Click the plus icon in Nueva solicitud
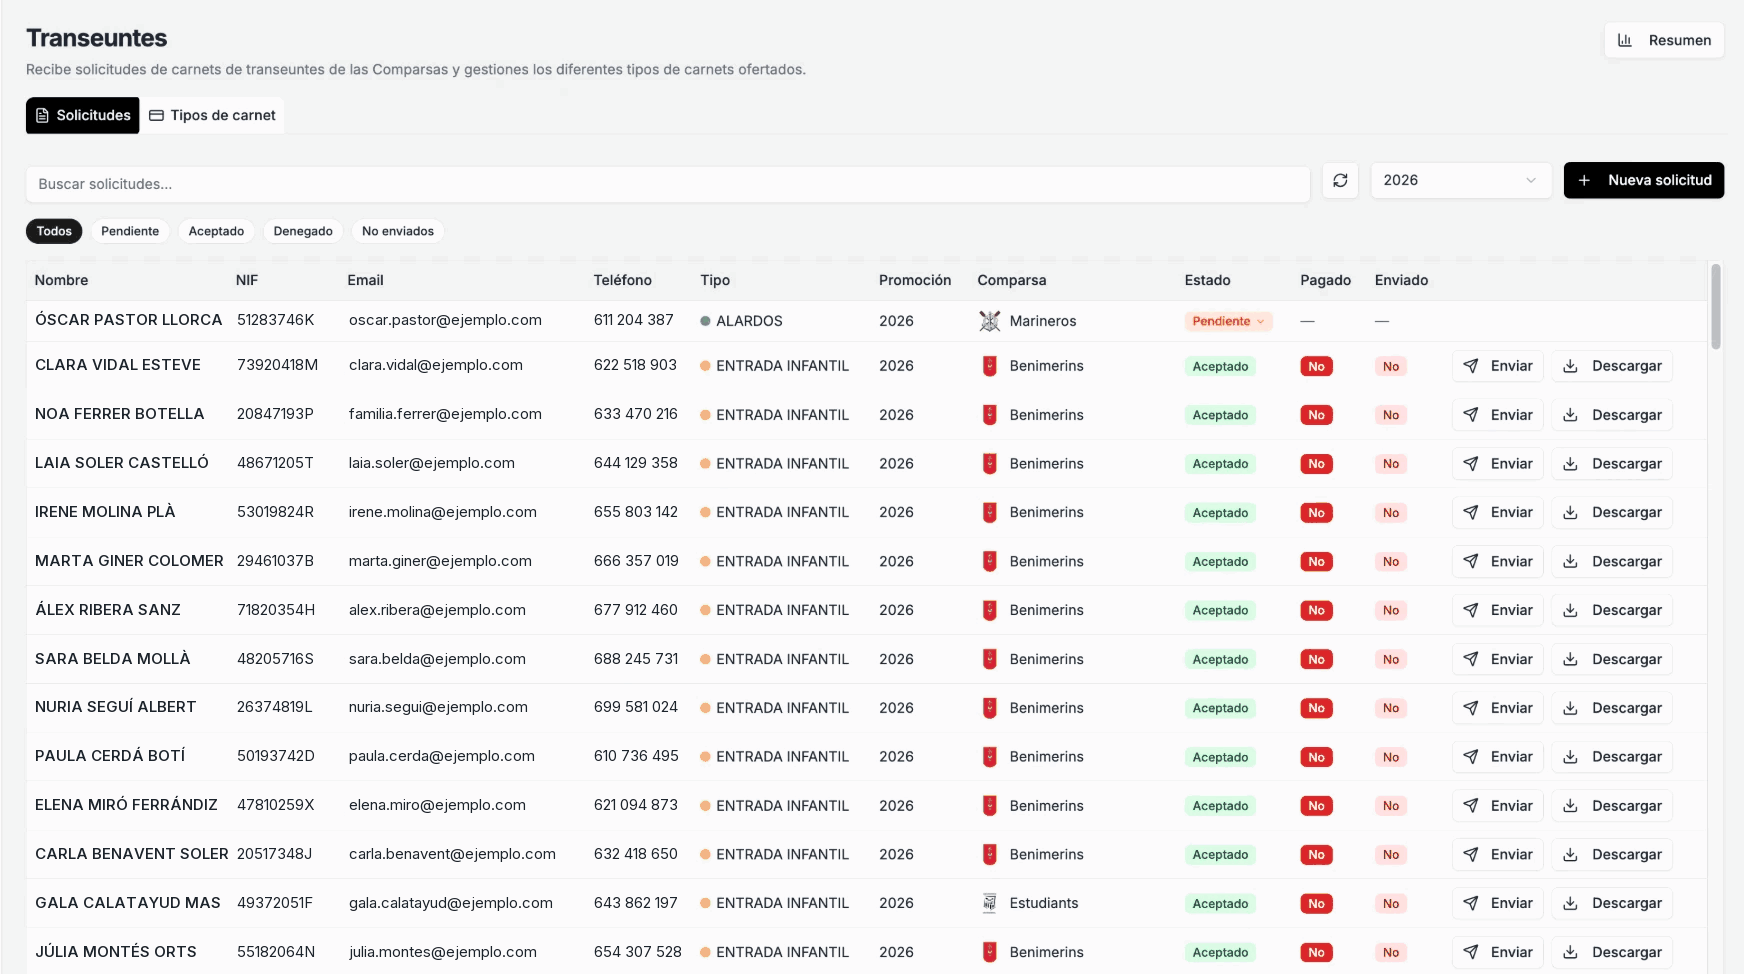 click(x=1584, y=181)
